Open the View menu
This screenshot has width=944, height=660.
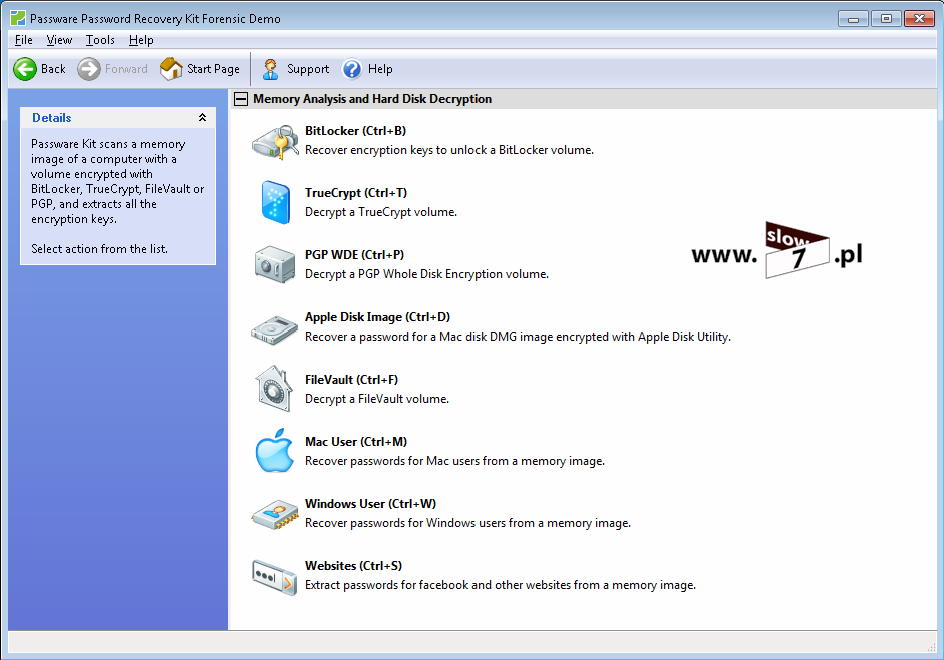[x=59, y=40]
